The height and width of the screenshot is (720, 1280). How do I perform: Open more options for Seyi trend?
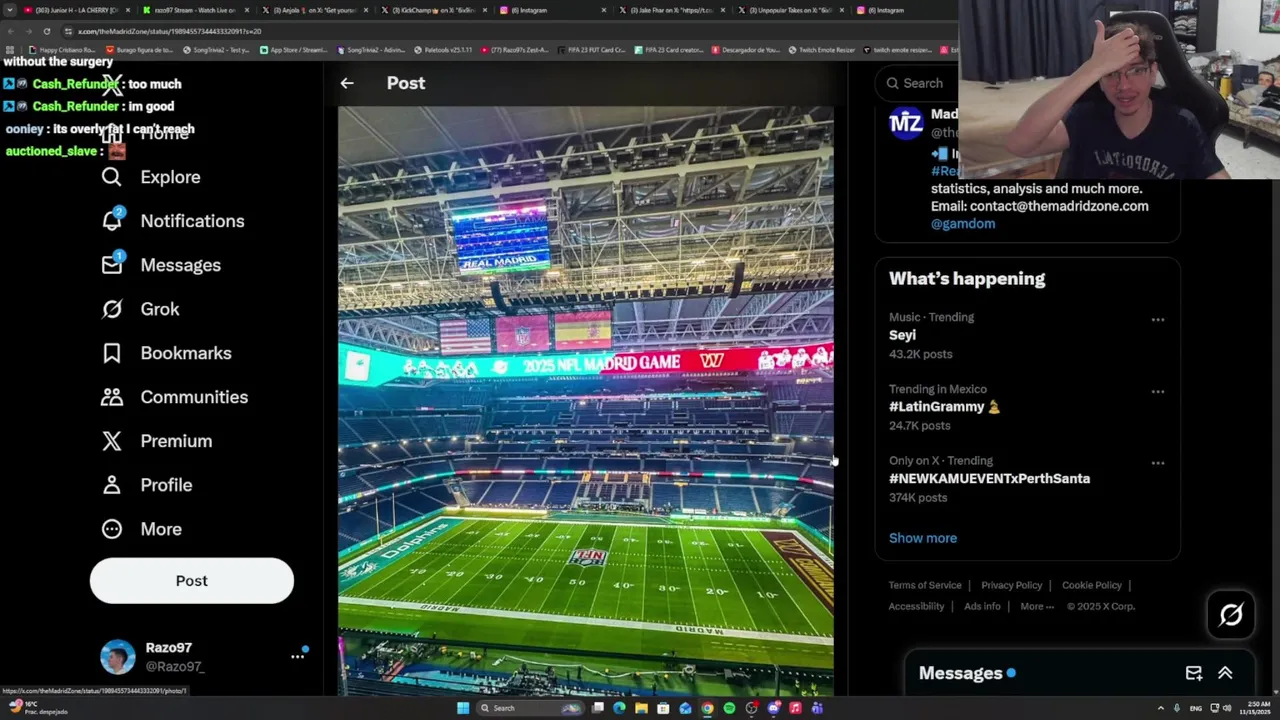1158,320
